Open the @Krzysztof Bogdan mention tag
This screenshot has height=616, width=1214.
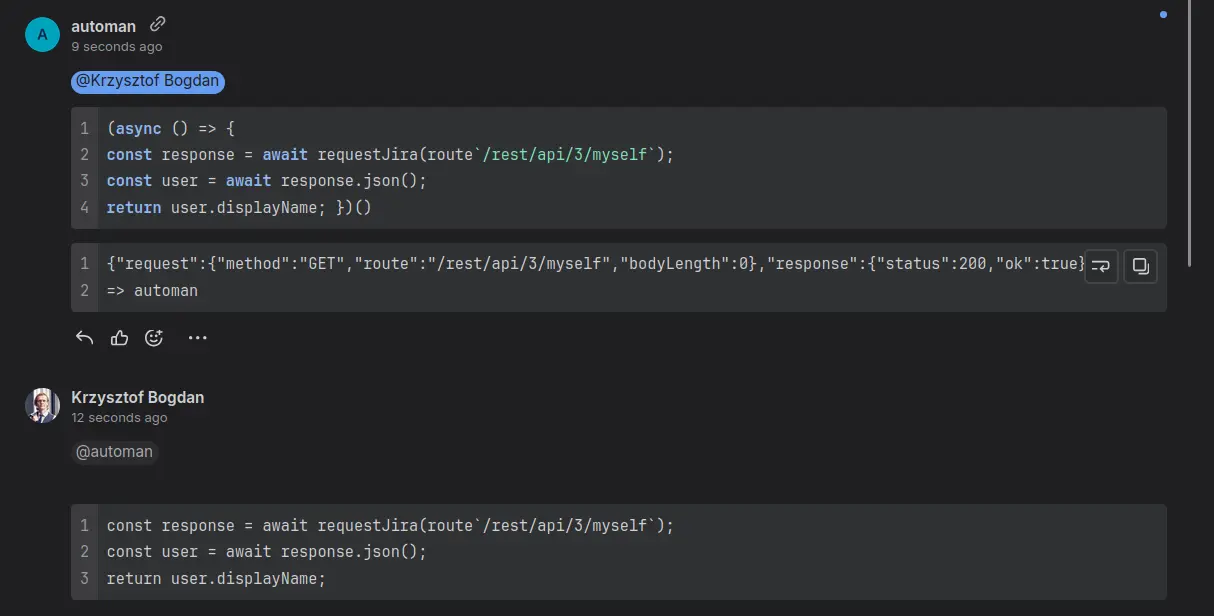[148, 81]
